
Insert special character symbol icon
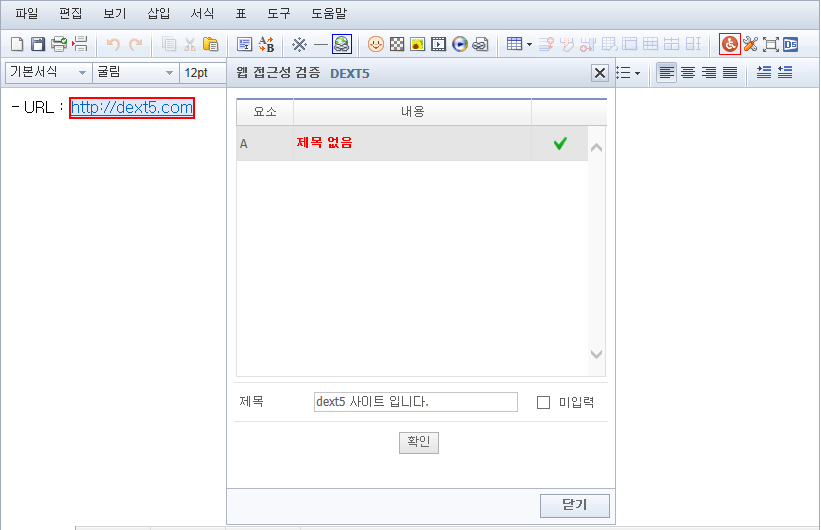tap(299, 45)
